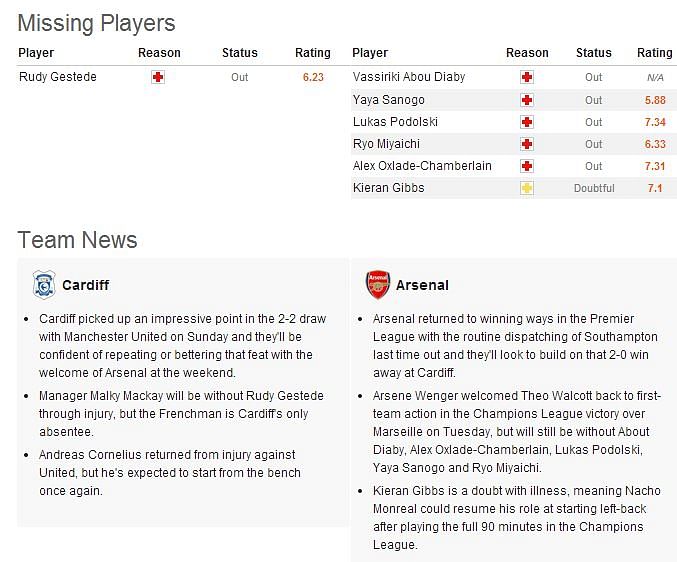Click Rudy Gestede's red injury cross icon
Screen dimensions: 677x562
[x=158, y=77]
